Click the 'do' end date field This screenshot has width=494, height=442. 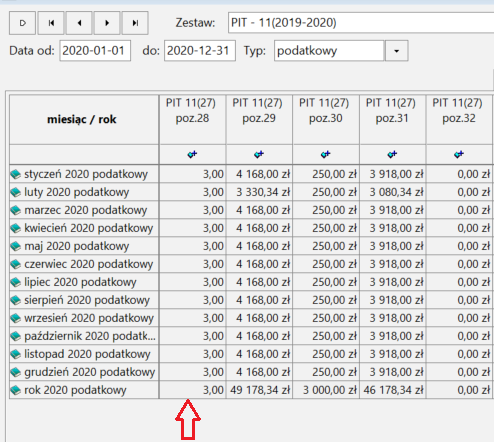click(x=200, y=51)
